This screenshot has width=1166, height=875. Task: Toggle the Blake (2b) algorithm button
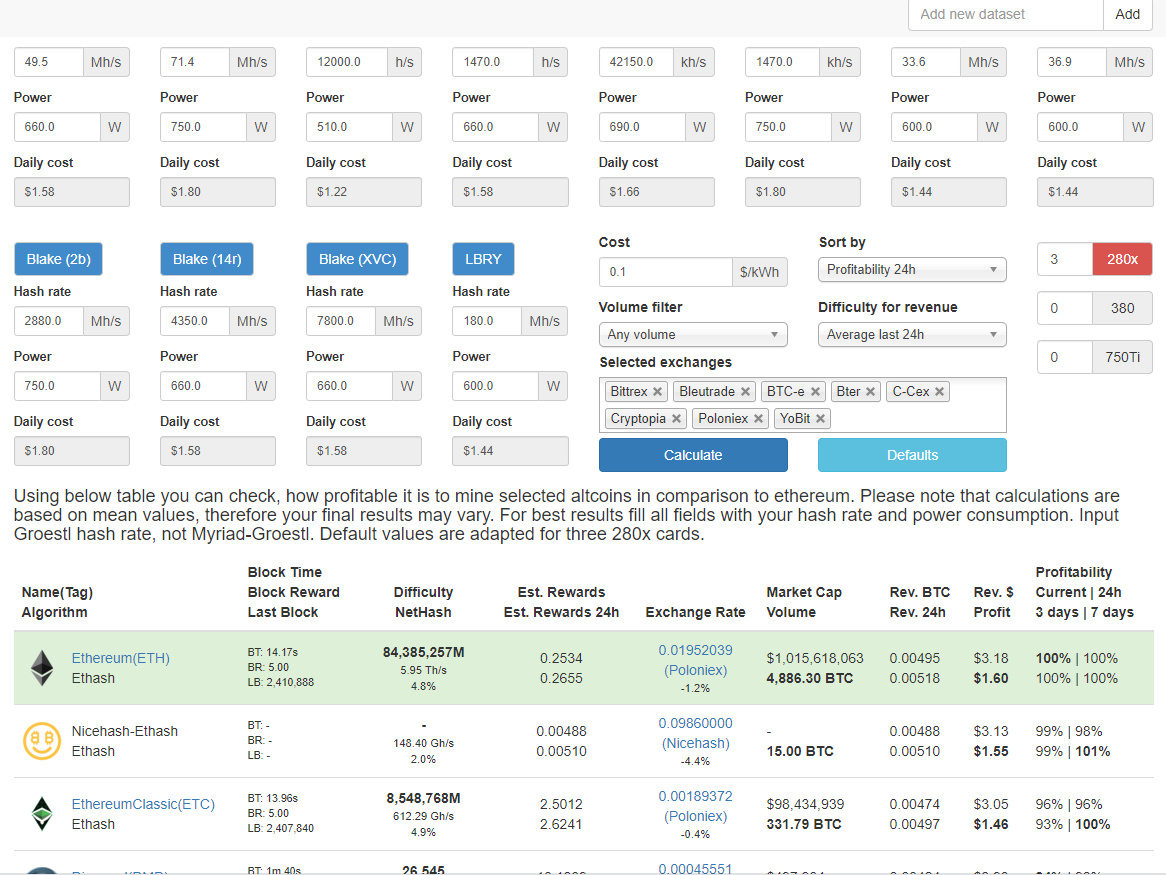[58, 259]
